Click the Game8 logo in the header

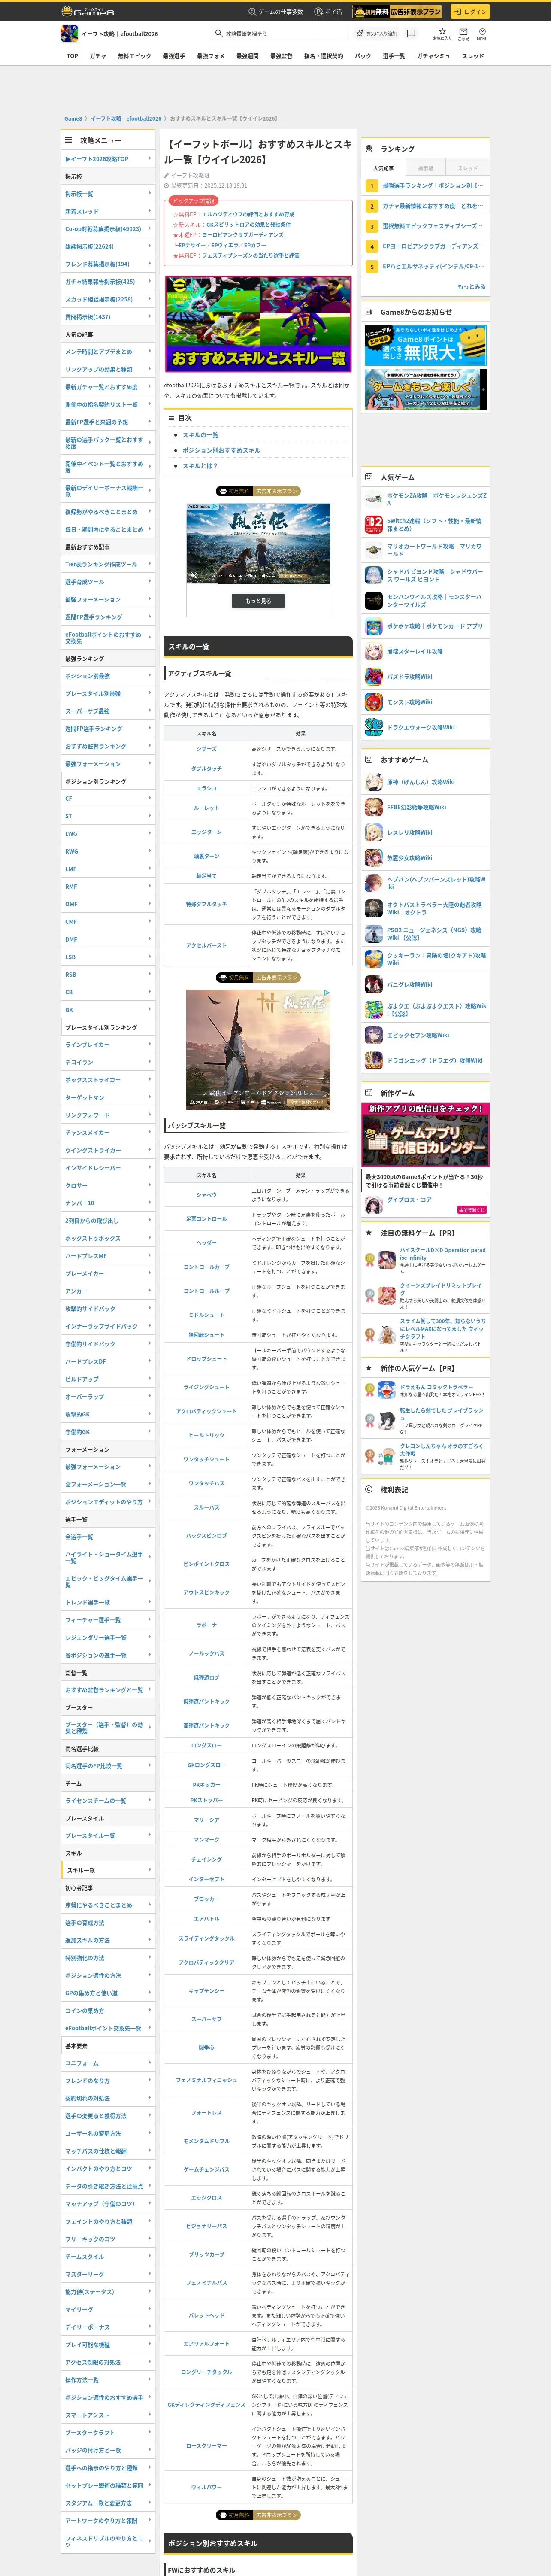(88, 12)
